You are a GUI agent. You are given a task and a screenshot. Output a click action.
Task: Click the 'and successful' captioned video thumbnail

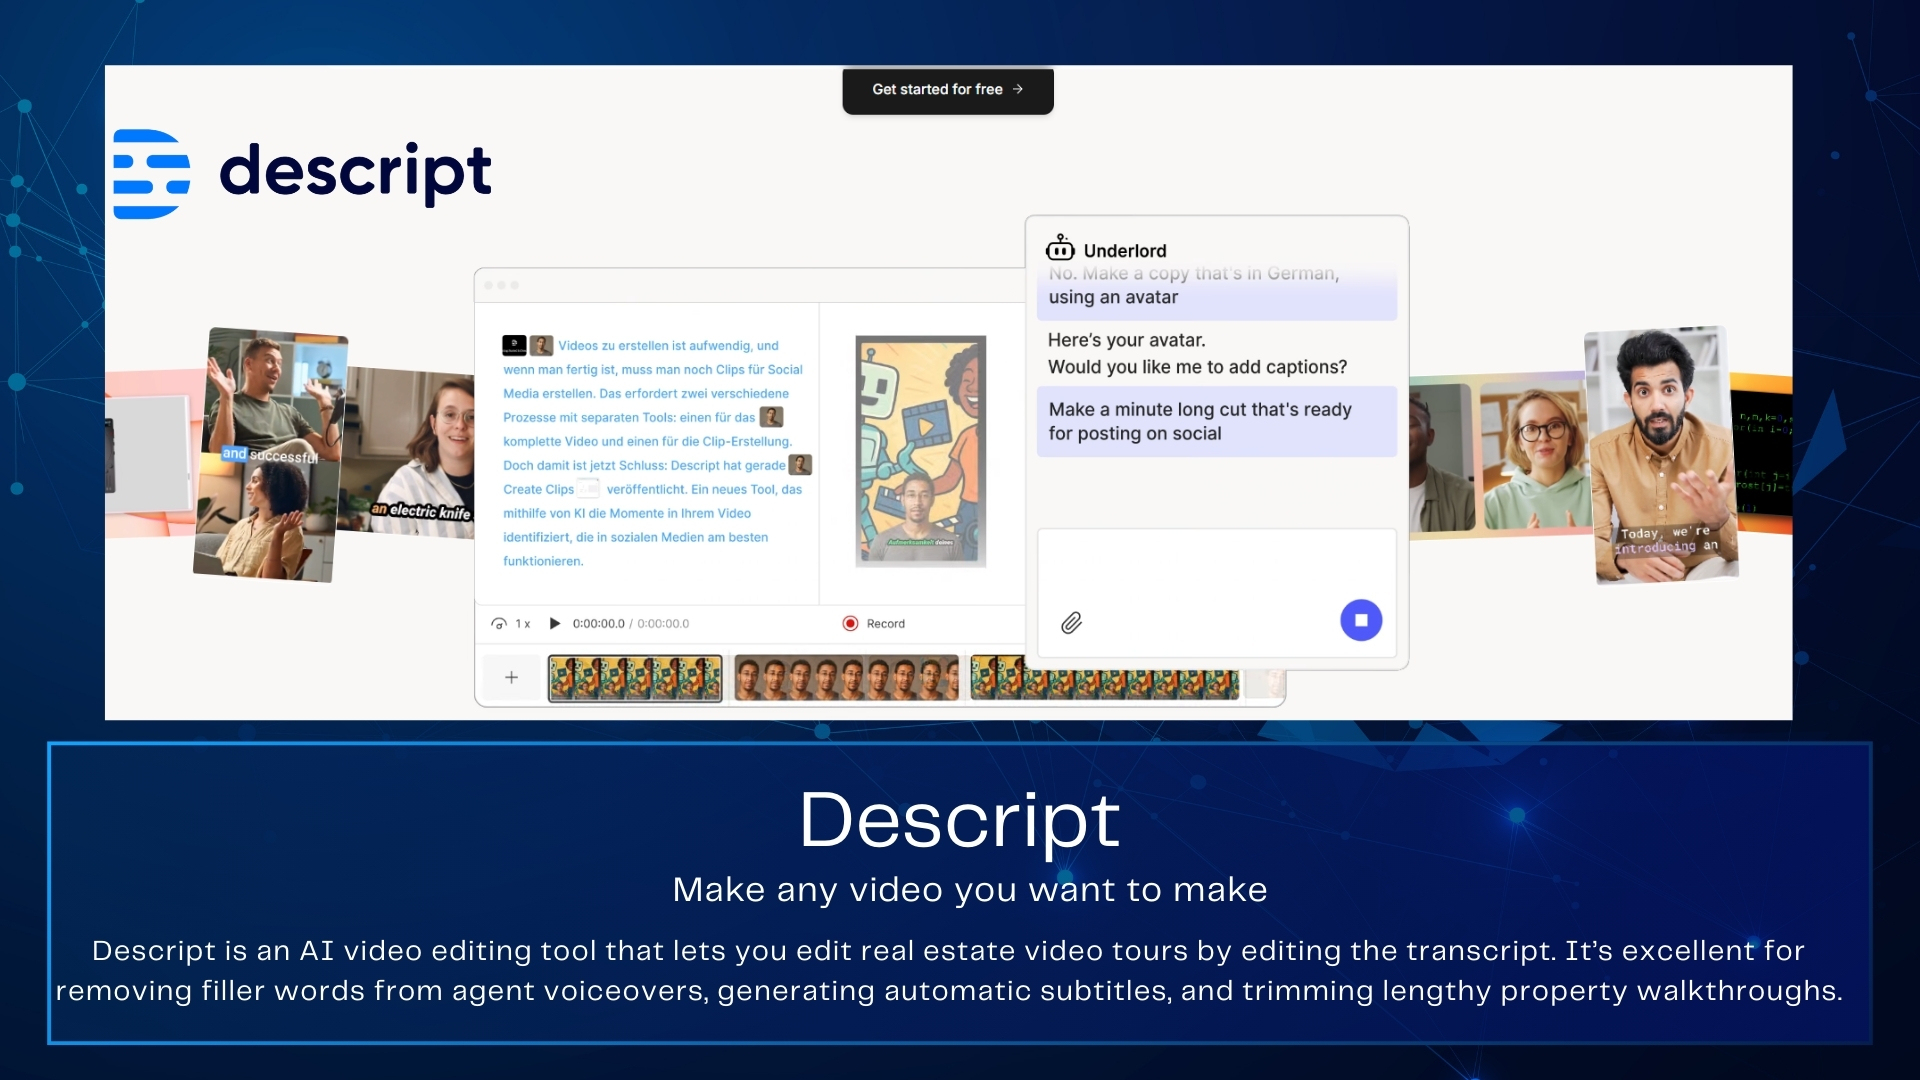270,454
